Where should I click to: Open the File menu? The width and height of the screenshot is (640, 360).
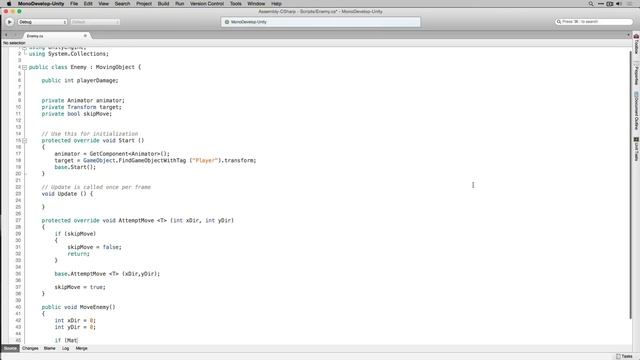pos(74,4)
